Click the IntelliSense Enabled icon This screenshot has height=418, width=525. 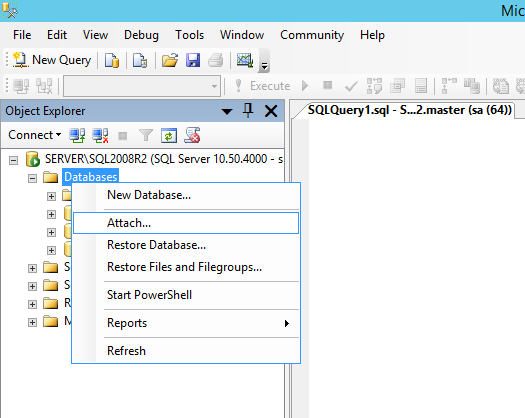coord(421,86)
